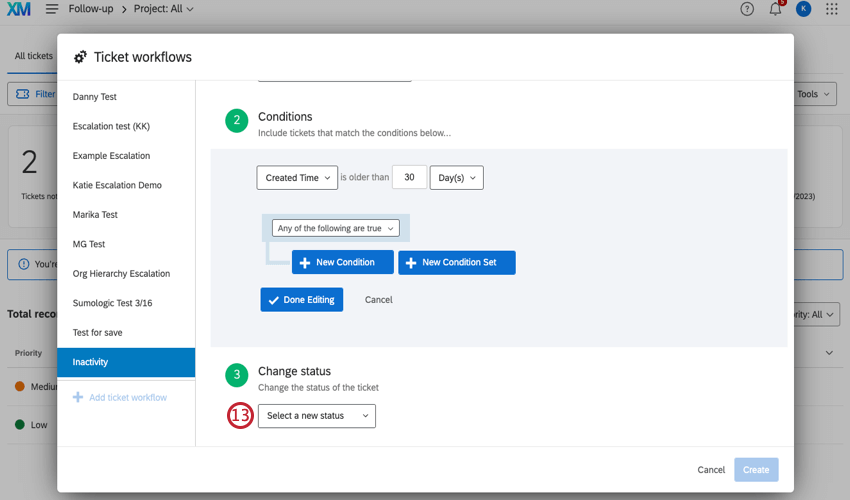850x500 pixels.
Task: Open the hamburger navigation menu
Action: point(51,9)
